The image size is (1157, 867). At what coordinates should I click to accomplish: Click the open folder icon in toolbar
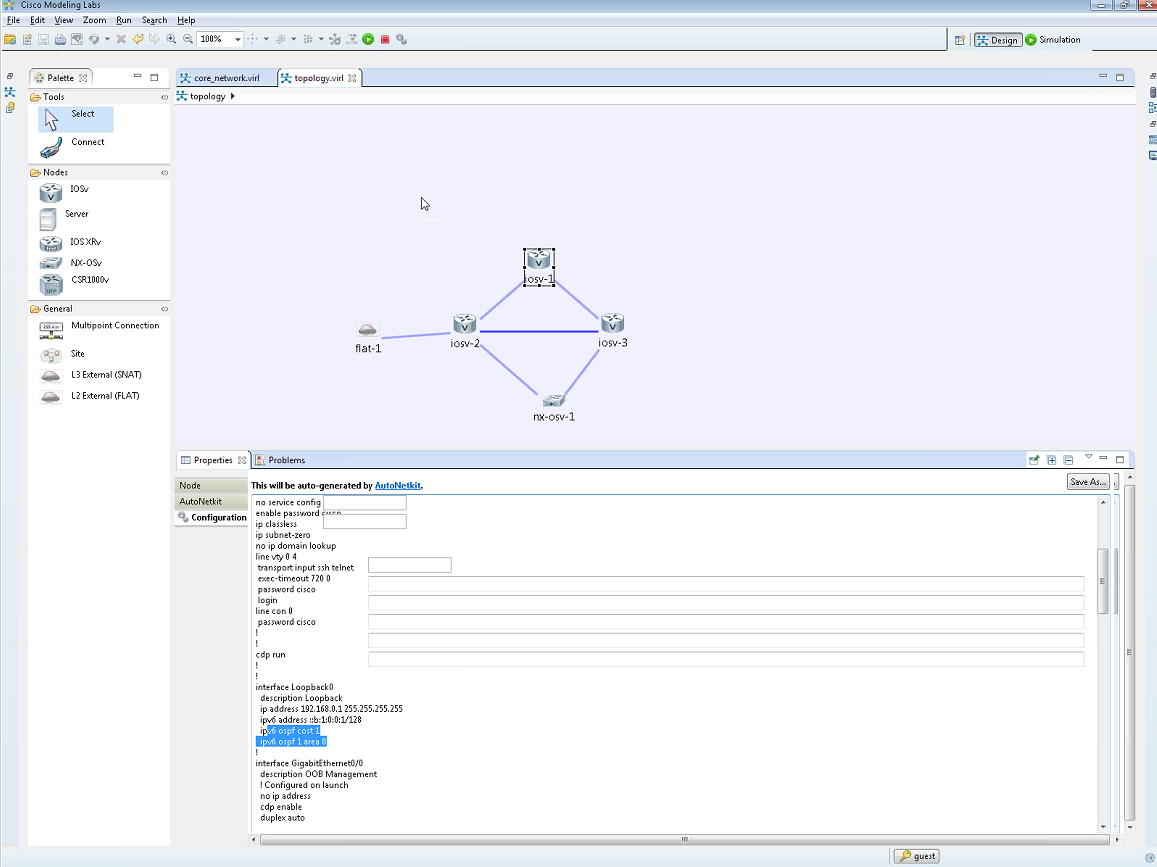pyautogui.click(x=10, y=39)
